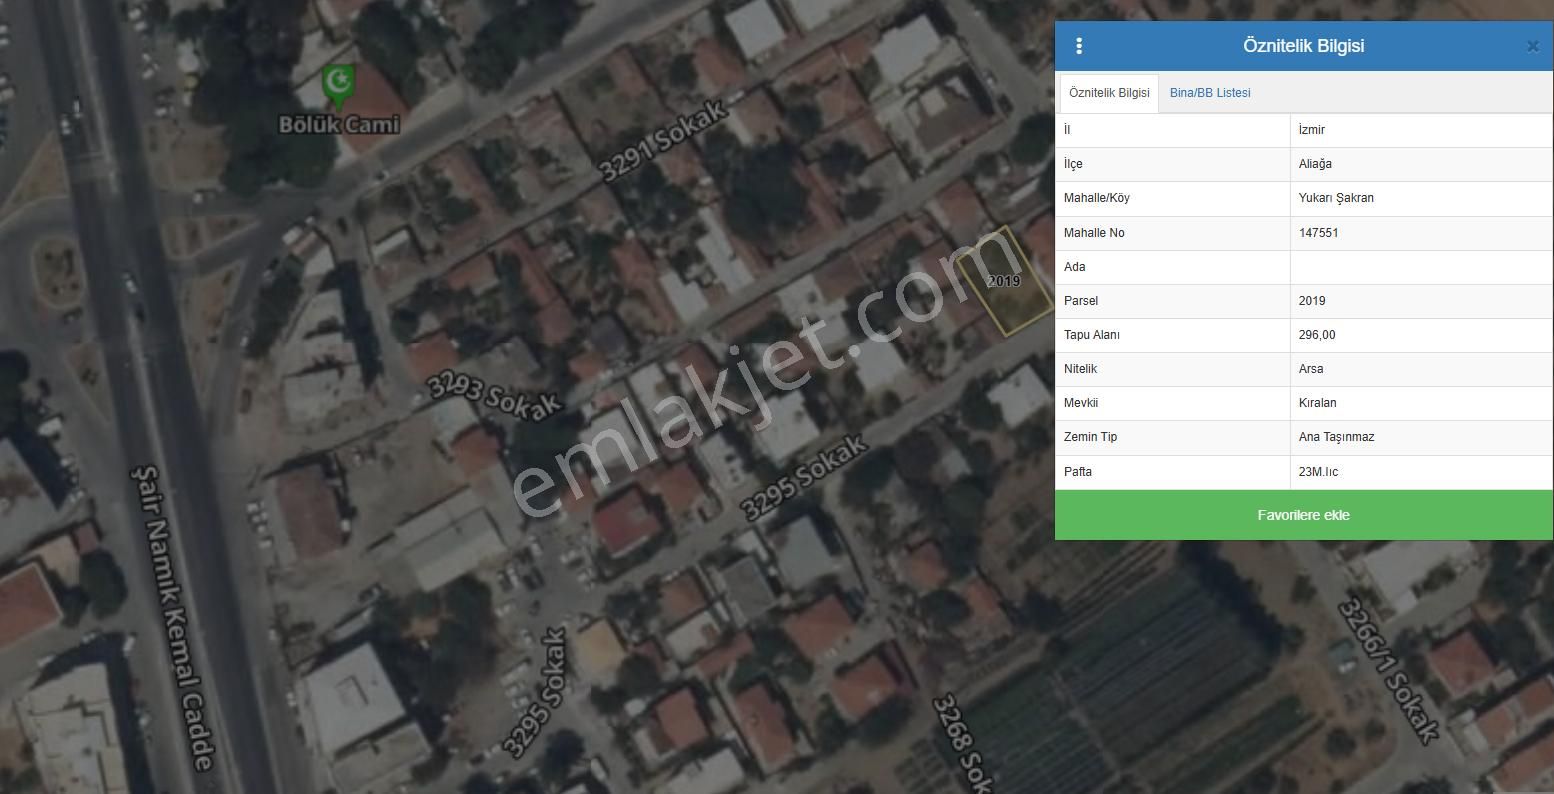This screenshot has width=1554, height=794.
Task: Click the Arsa value in Nitelik row
Action: tap(1310, 369)
